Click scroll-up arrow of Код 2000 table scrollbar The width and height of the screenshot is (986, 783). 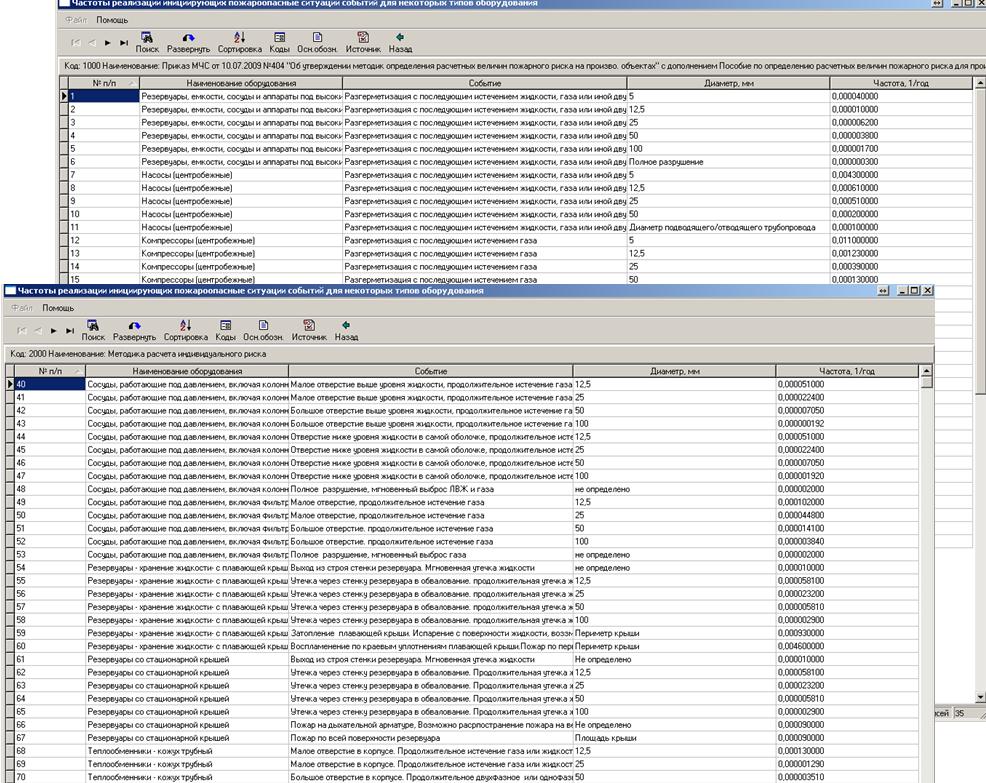pyautogui.click(x=926, y=371)
